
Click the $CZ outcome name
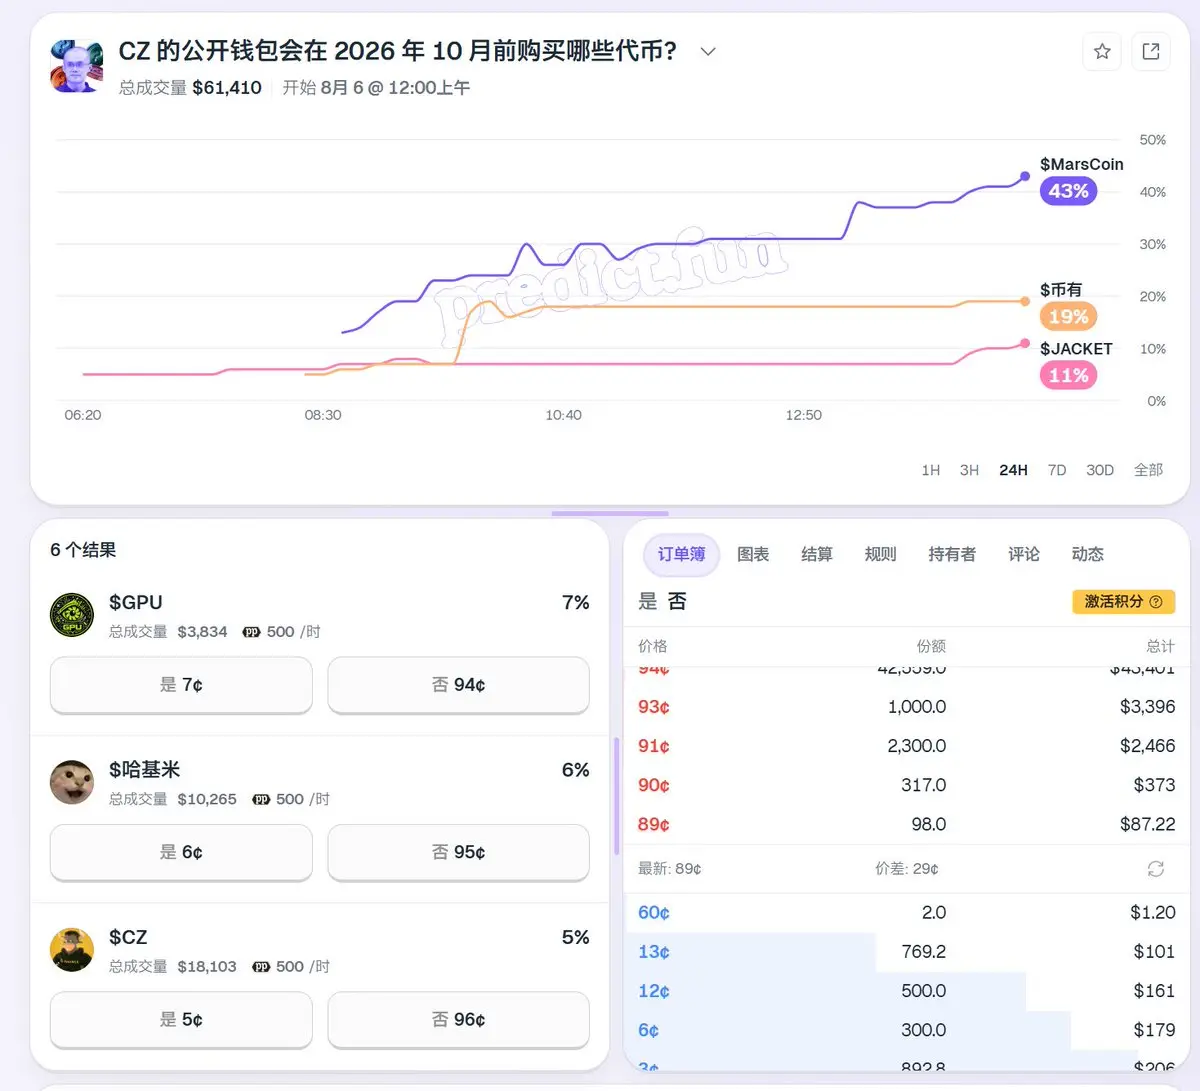click(128, 938)
